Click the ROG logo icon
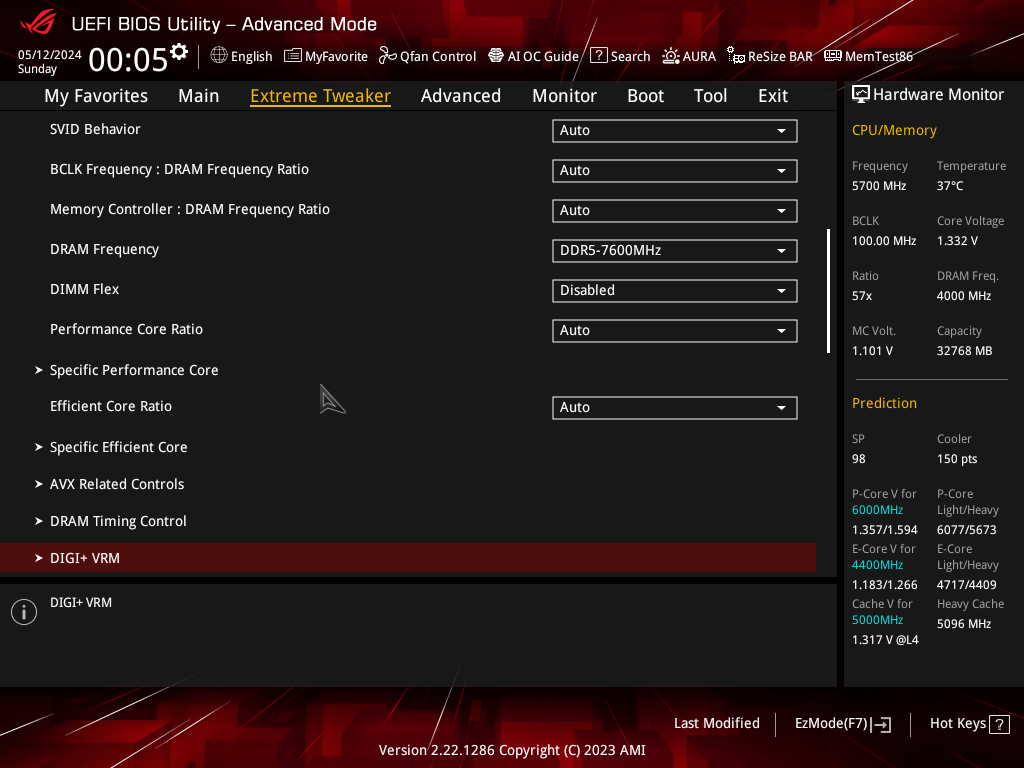Screen dimensions: 1024x768 coord(38,23)
